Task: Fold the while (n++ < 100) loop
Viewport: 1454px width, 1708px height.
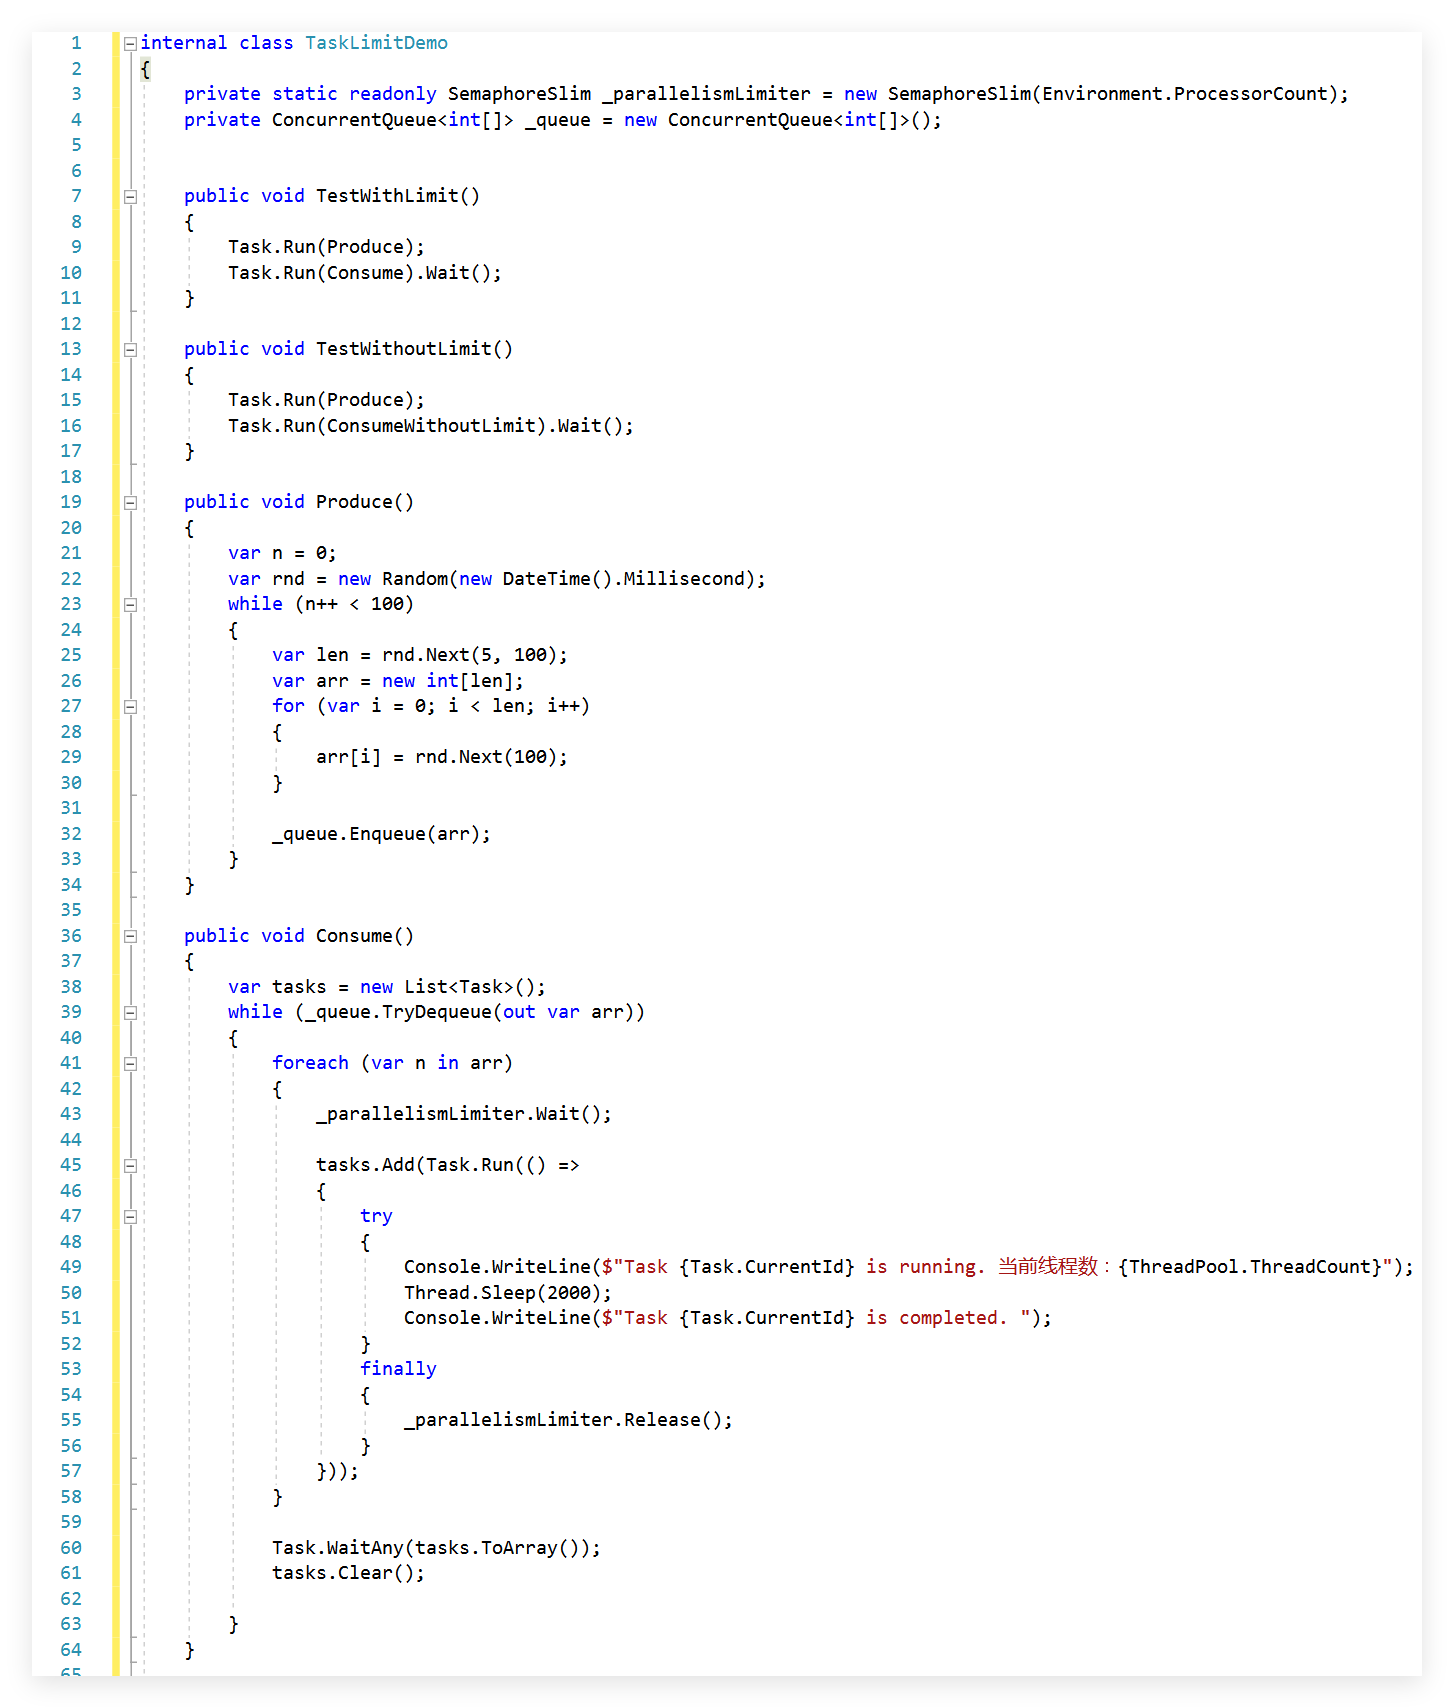Action: [130, 605]
